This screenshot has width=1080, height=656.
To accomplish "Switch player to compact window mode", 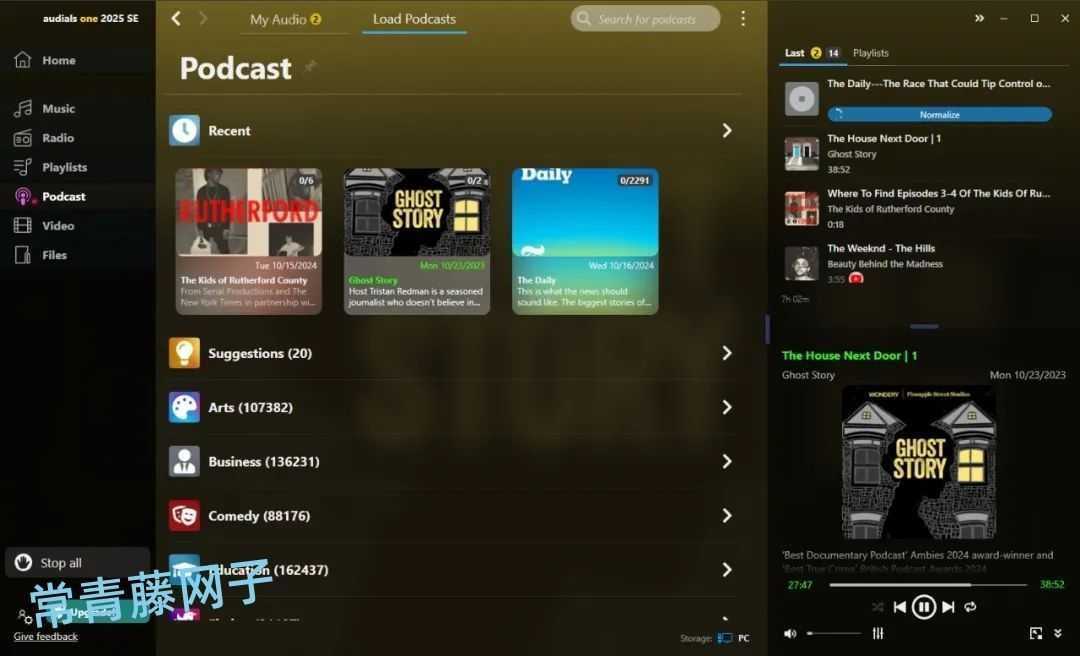I will [x=1035, y=633].
